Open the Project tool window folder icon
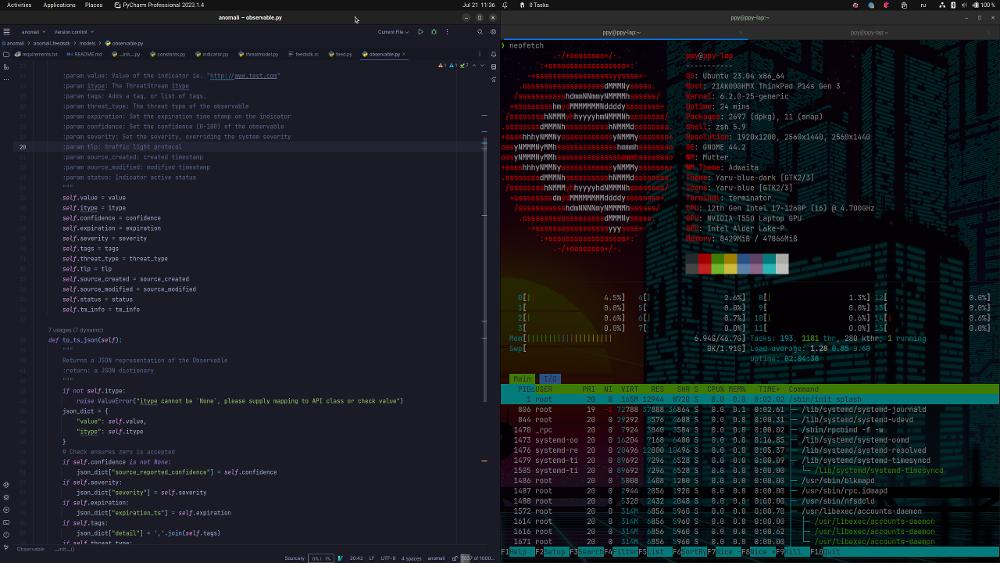Screen dimensions: 1000x563 point(6,54)
